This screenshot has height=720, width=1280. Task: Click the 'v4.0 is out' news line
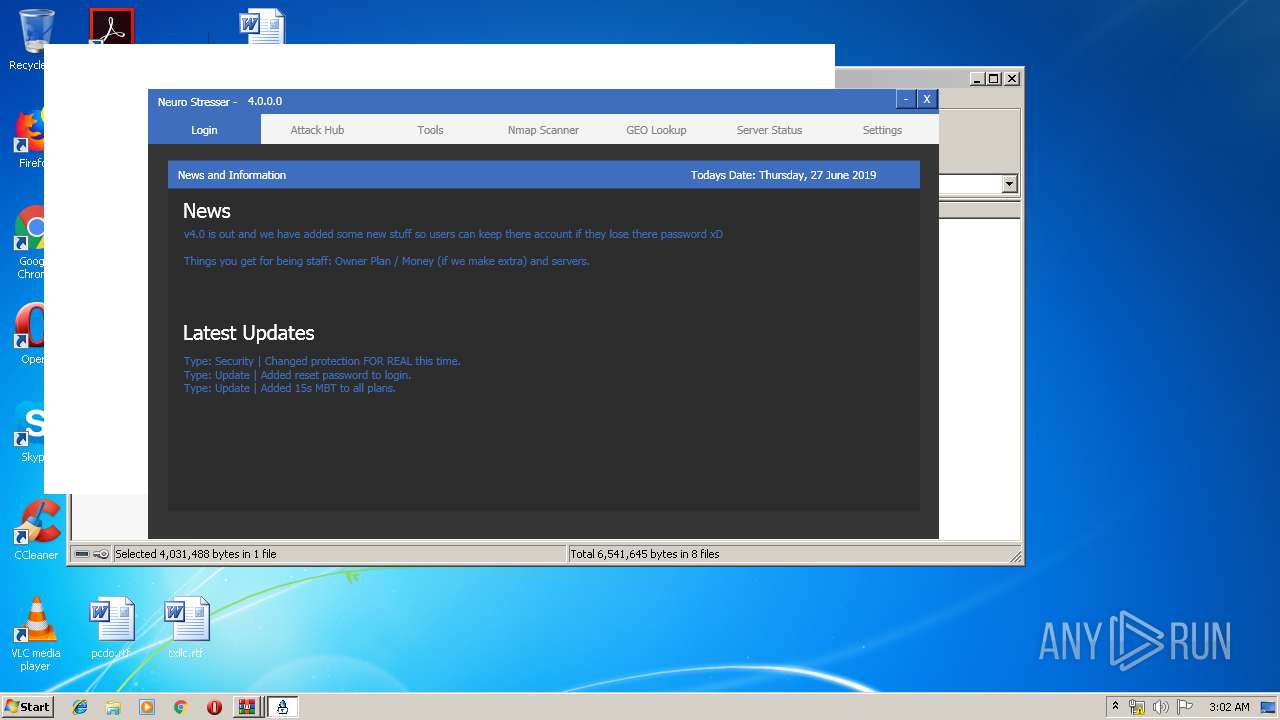[453, 234]
